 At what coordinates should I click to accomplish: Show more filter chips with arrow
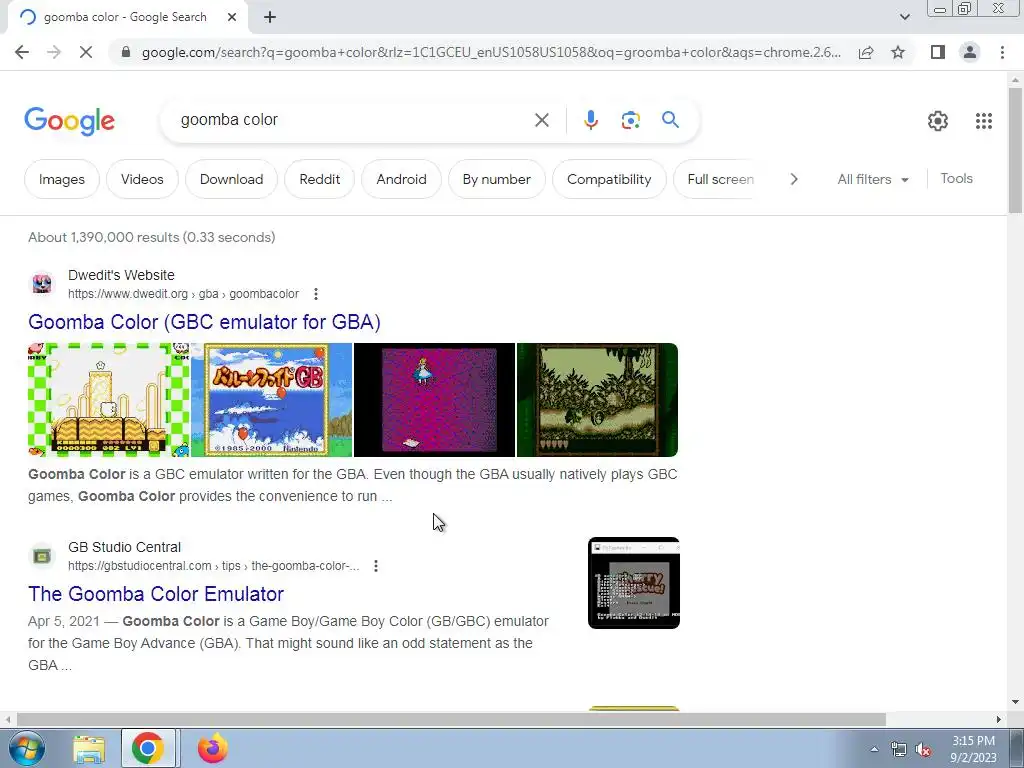coord(793,179)
